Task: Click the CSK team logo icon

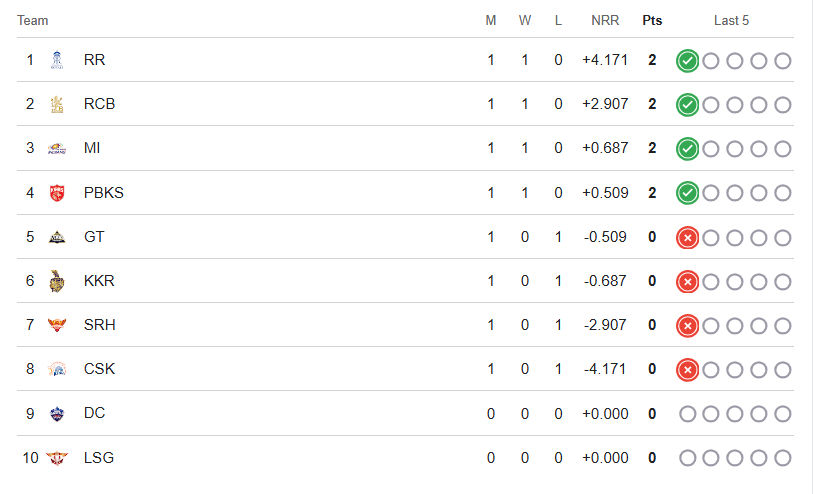Action: [57, 369]
